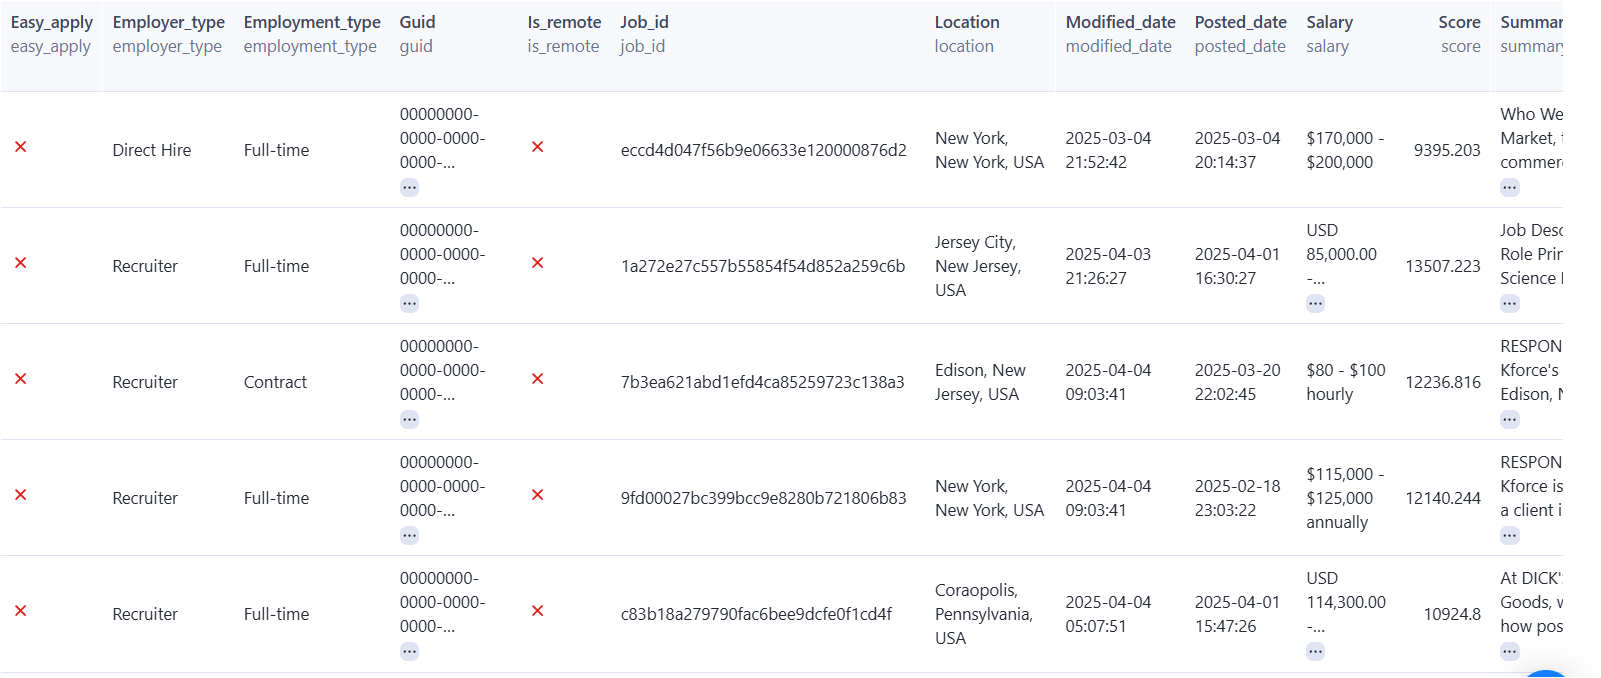Open the ellipsis on the first row's Guid

409,187
